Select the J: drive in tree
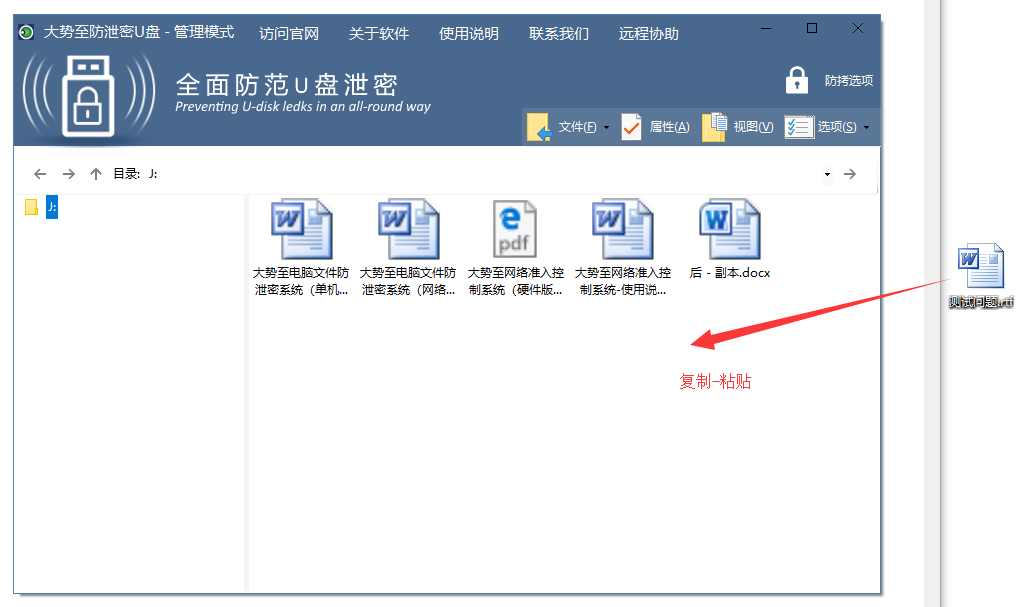Viewport: 1032px width, 607px height. click(x=52, y=207)
